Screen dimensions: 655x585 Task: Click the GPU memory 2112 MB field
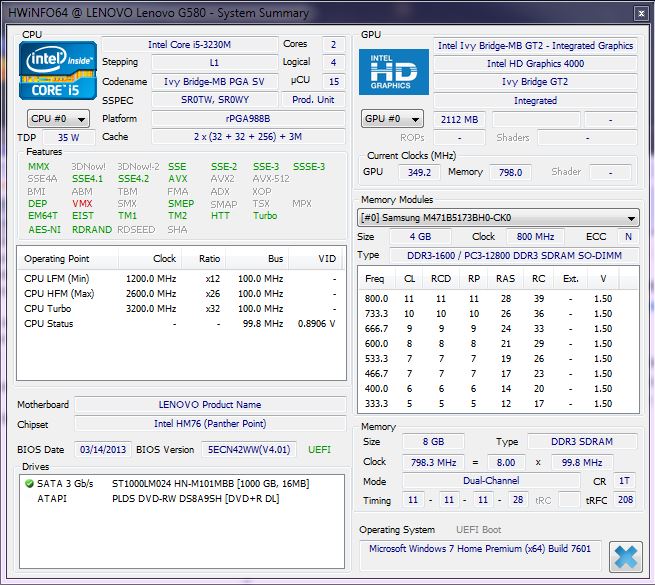tap(460, 120)
